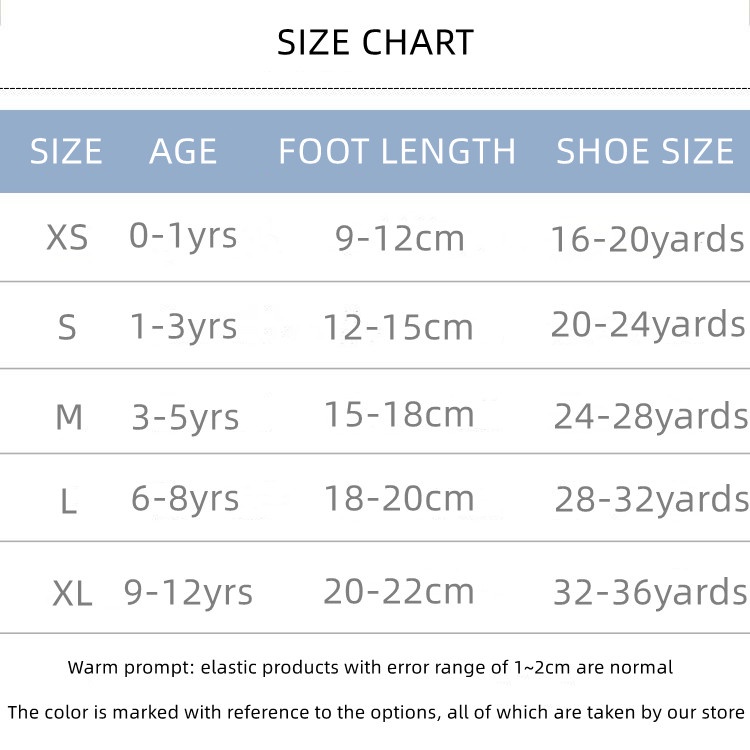Click the 18-20cm foot length cell
Viewport: 750px width, 750px height.
tap(398, 498)
